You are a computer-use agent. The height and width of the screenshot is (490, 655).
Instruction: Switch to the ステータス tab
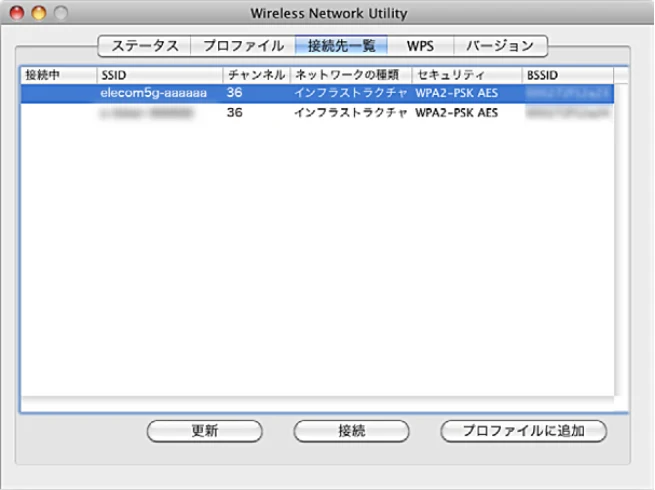coord(145,46)
